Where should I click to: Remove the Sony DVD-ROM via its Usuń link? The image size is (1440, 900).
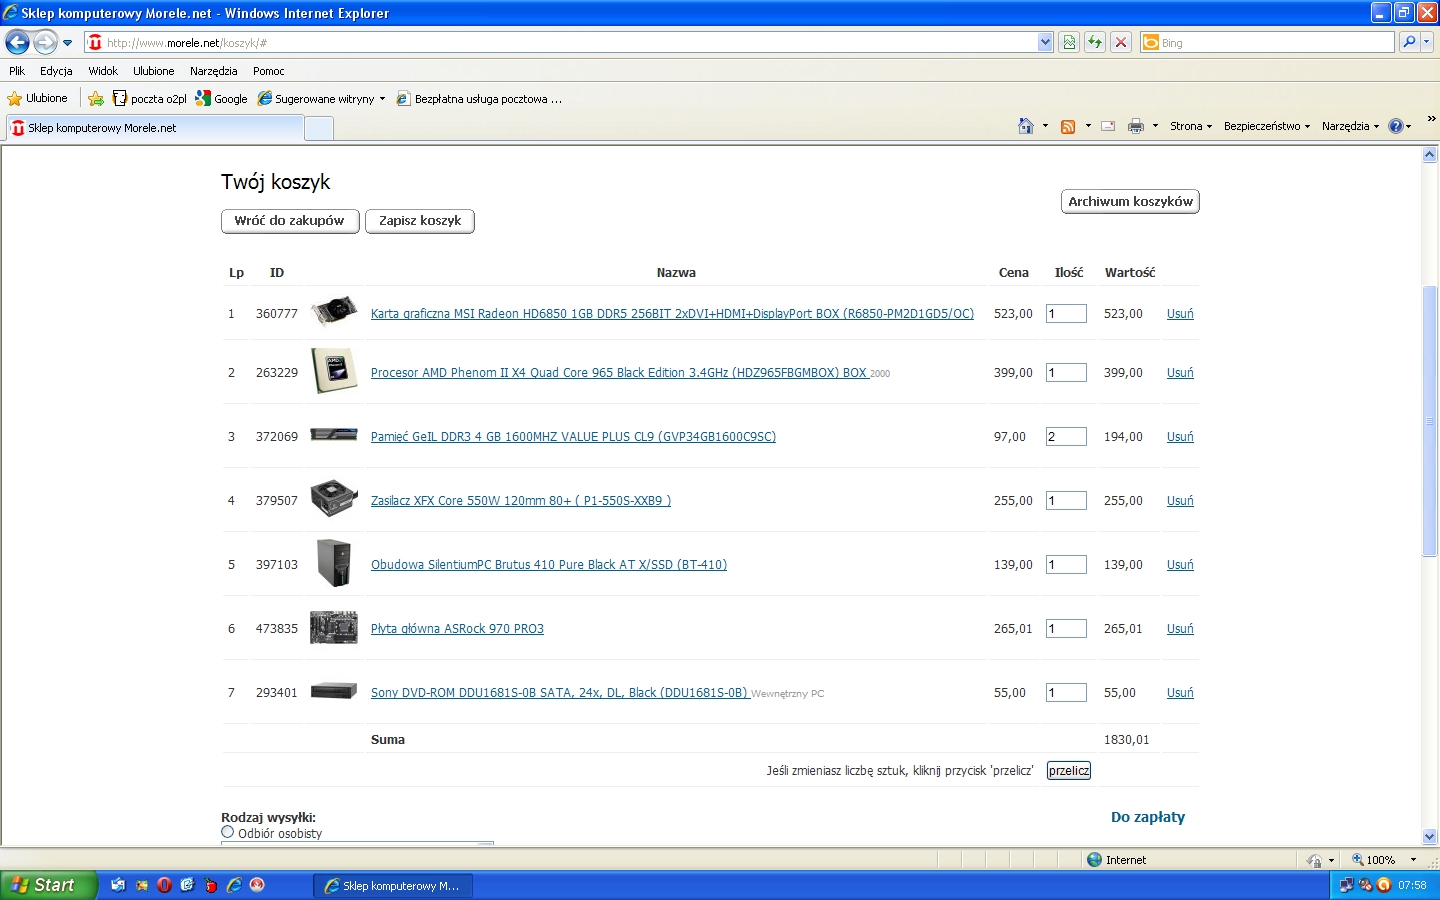1180,692
